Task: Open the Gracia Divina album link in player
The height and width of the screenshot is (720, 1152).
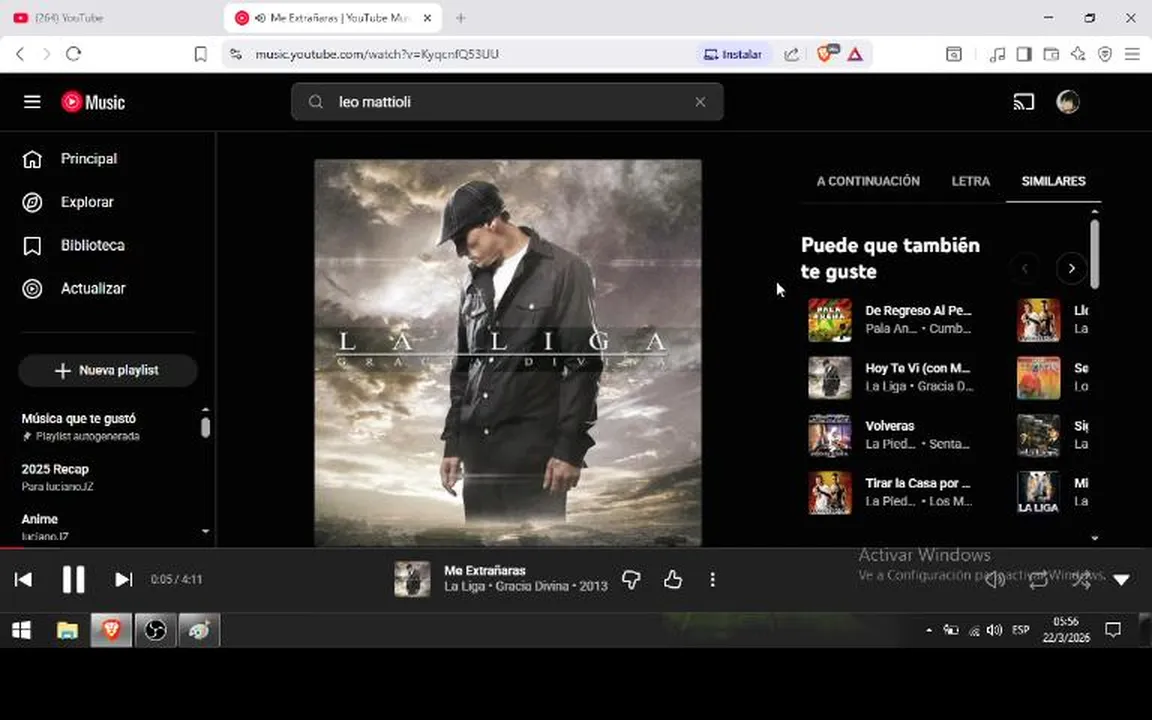Action: coord(532,586)
